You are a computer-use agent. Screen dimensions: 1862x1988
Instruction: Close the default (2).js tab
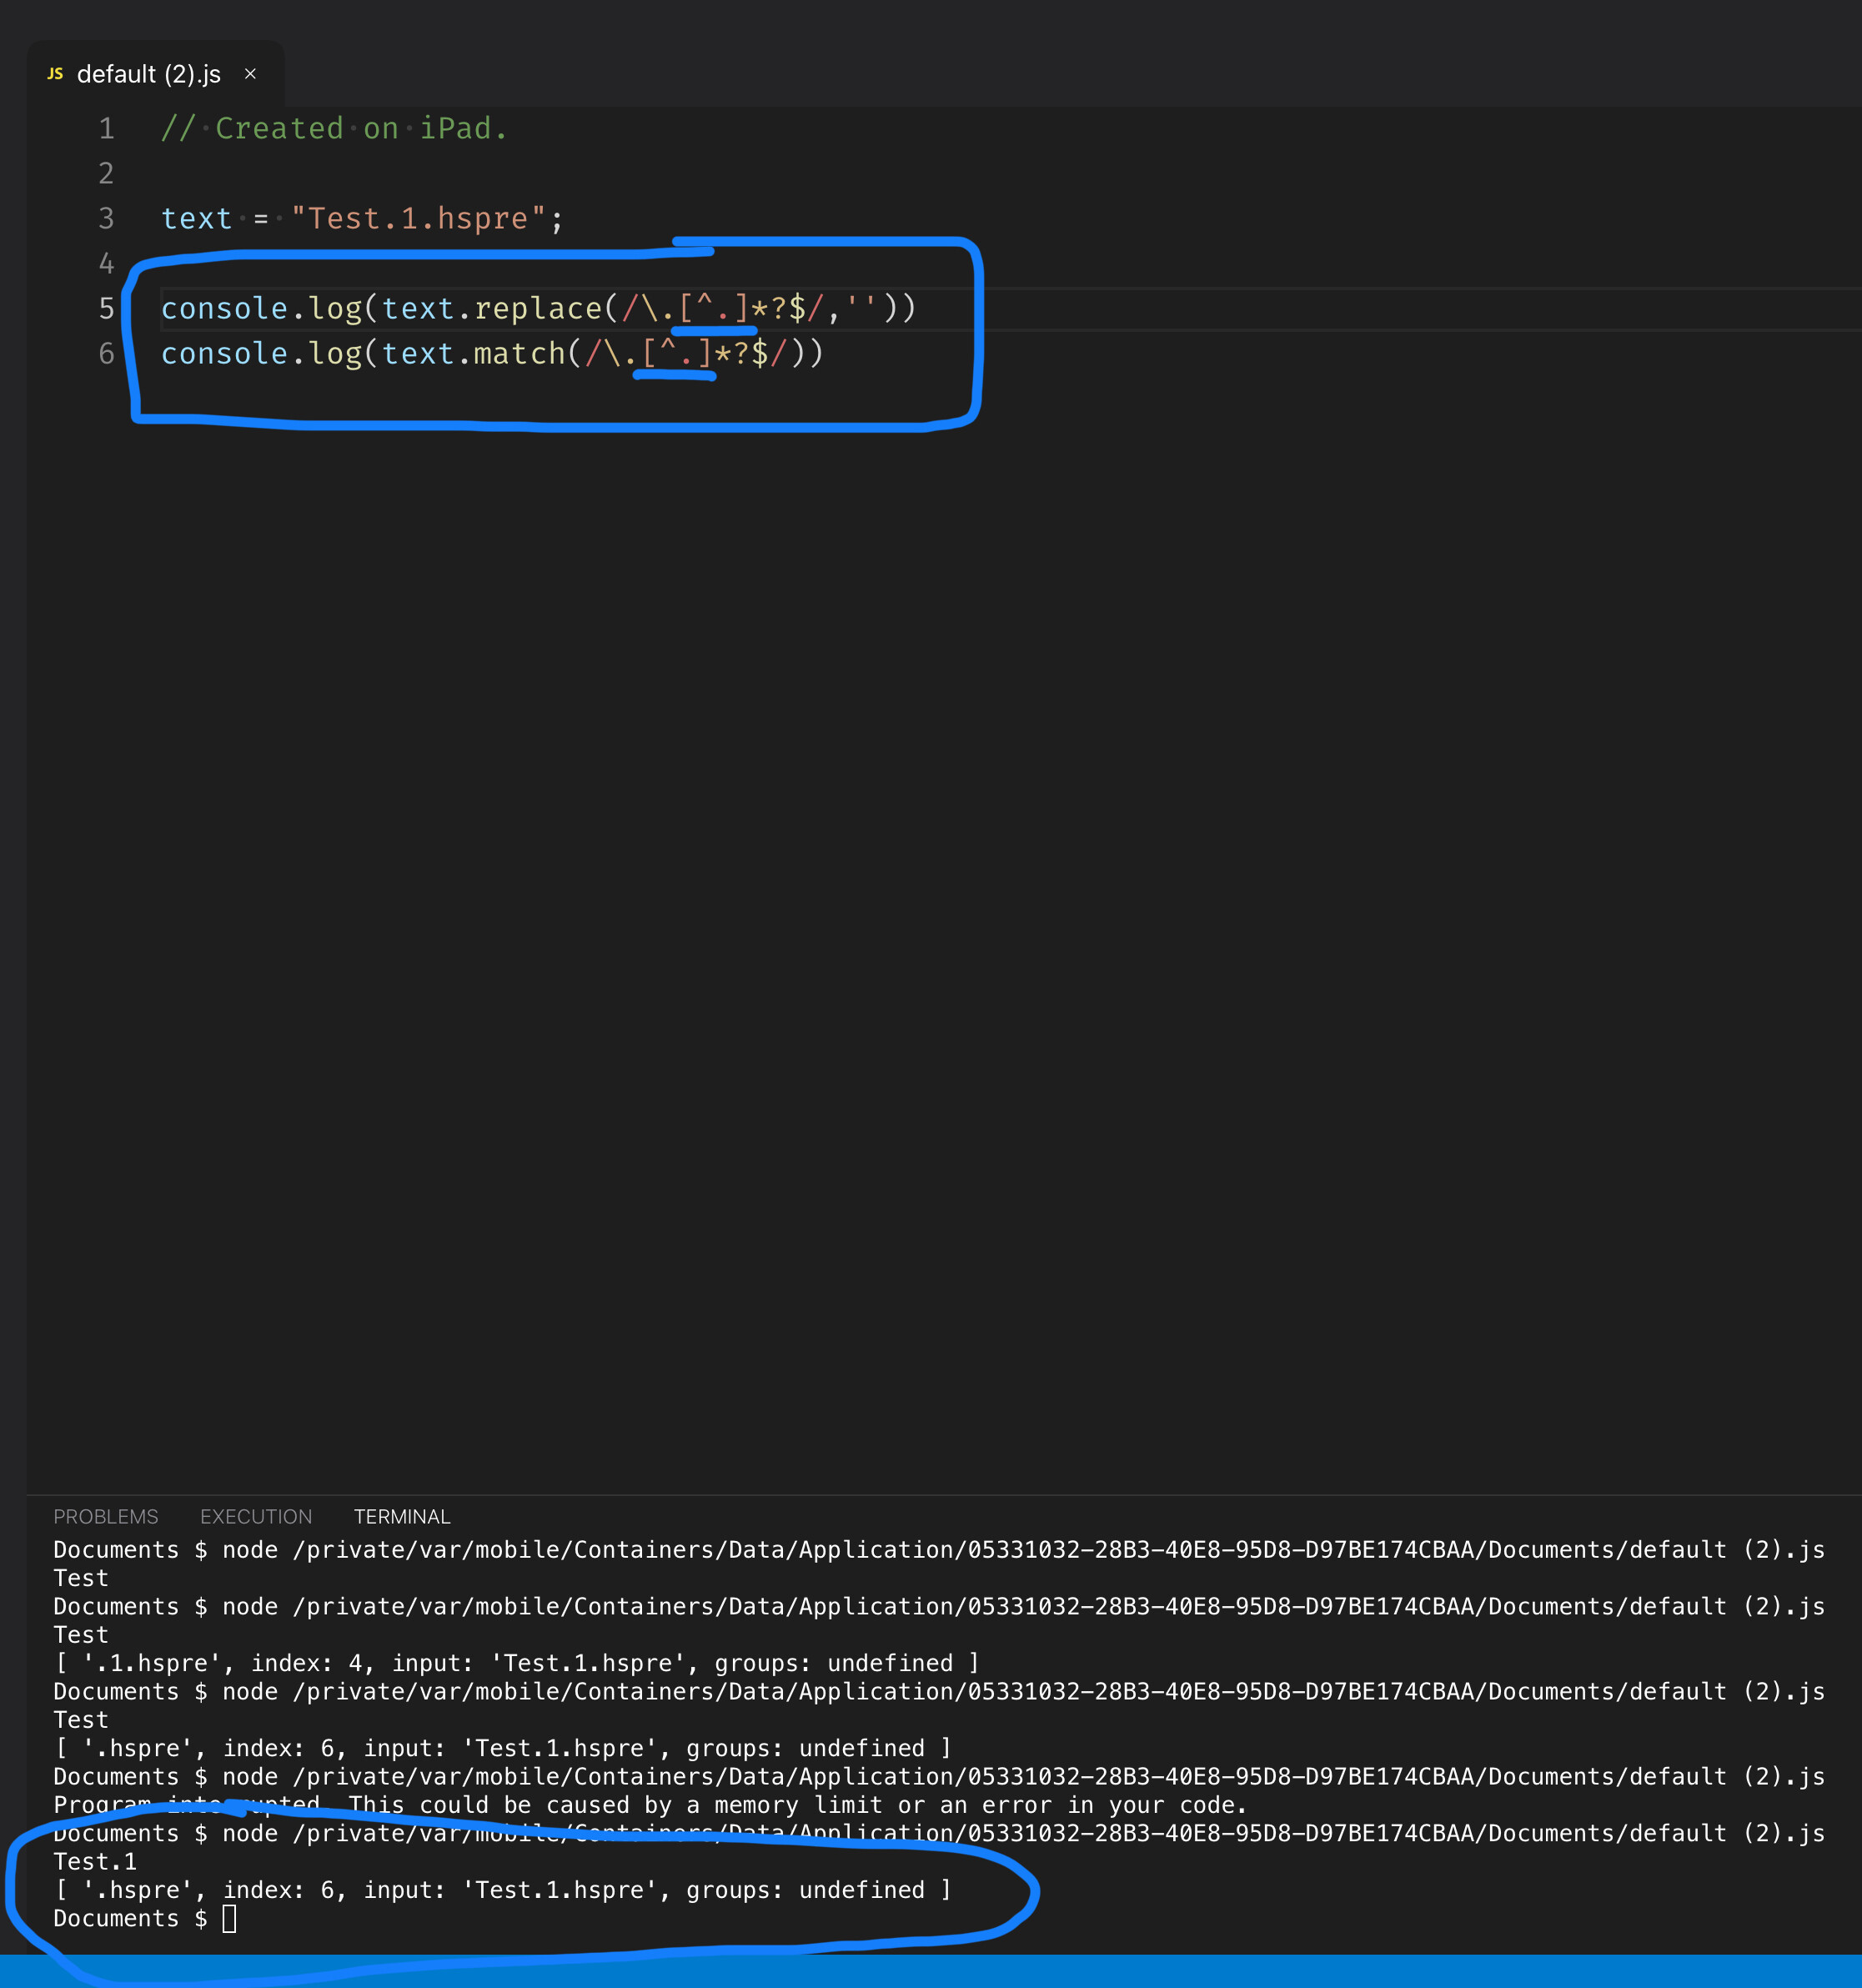[x=250, y=74]
